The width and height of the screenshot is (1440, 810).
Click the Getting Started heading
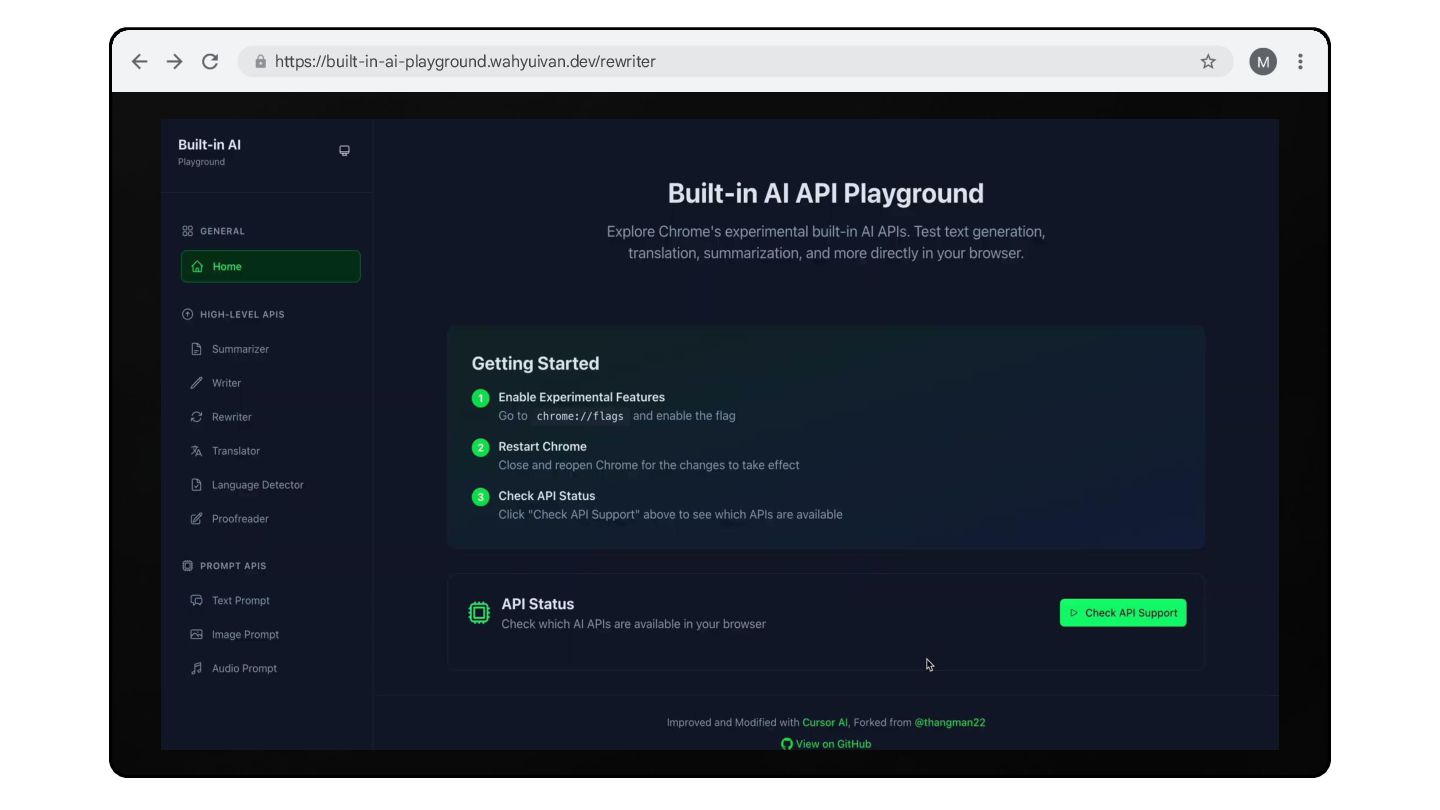tap(536, 363)
